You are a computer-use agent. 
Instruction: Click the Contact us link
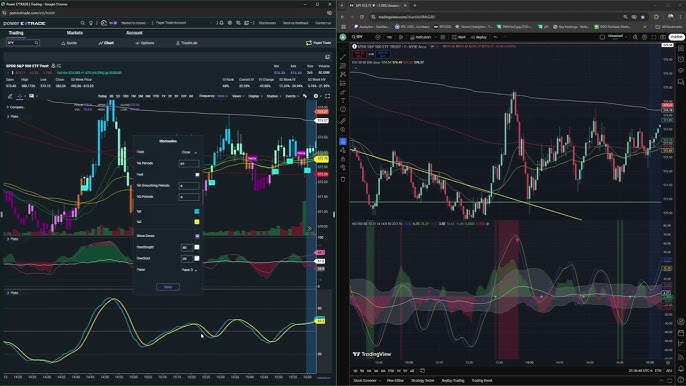323,23
